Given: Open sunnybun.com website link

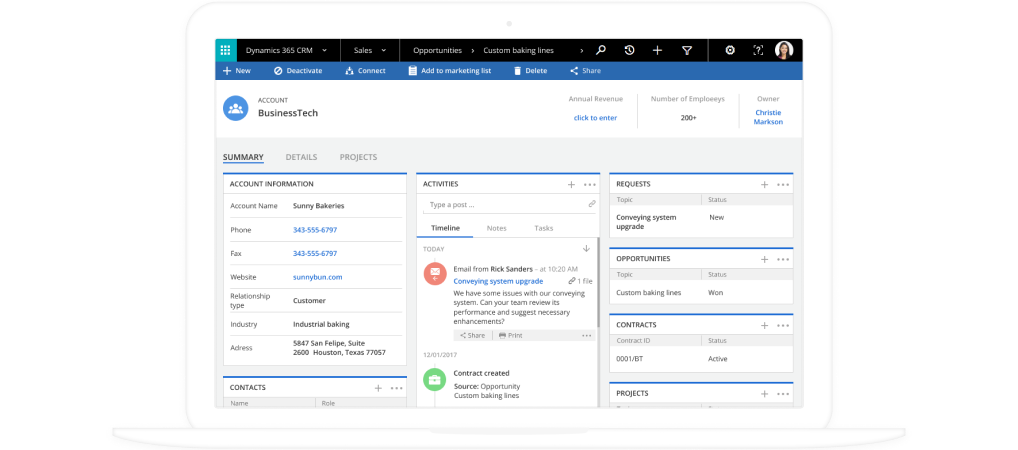Looking at the screenshot, I should click(x=317, y=277).
